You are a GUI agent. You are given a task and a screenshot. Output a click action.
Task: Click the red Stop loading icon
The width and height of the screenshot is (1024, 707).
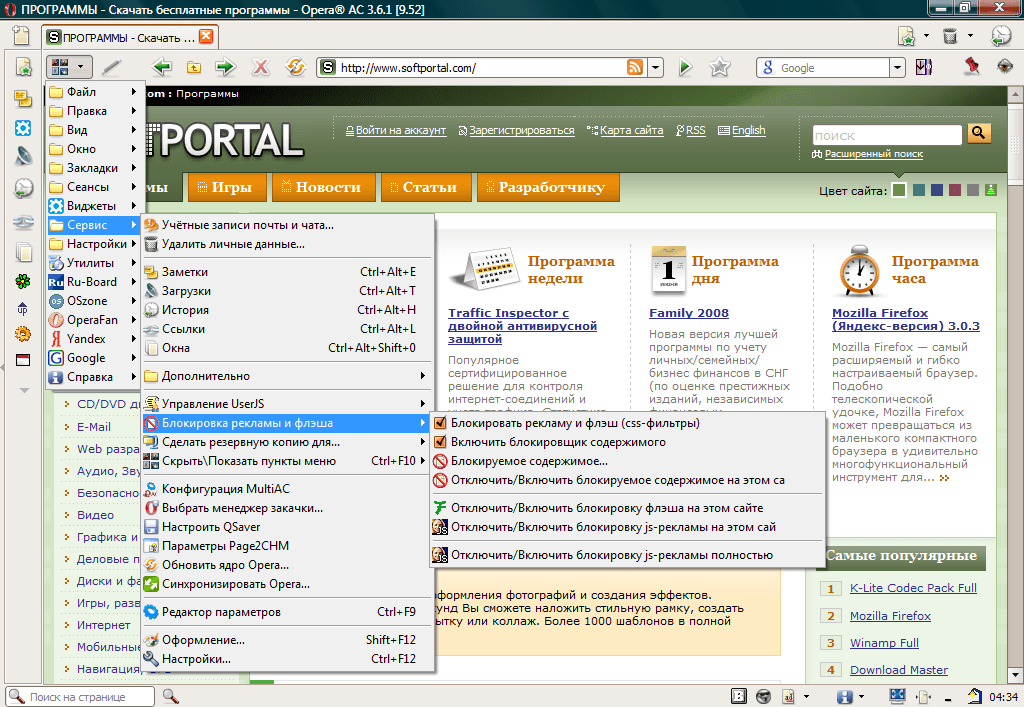pos(261,67)
